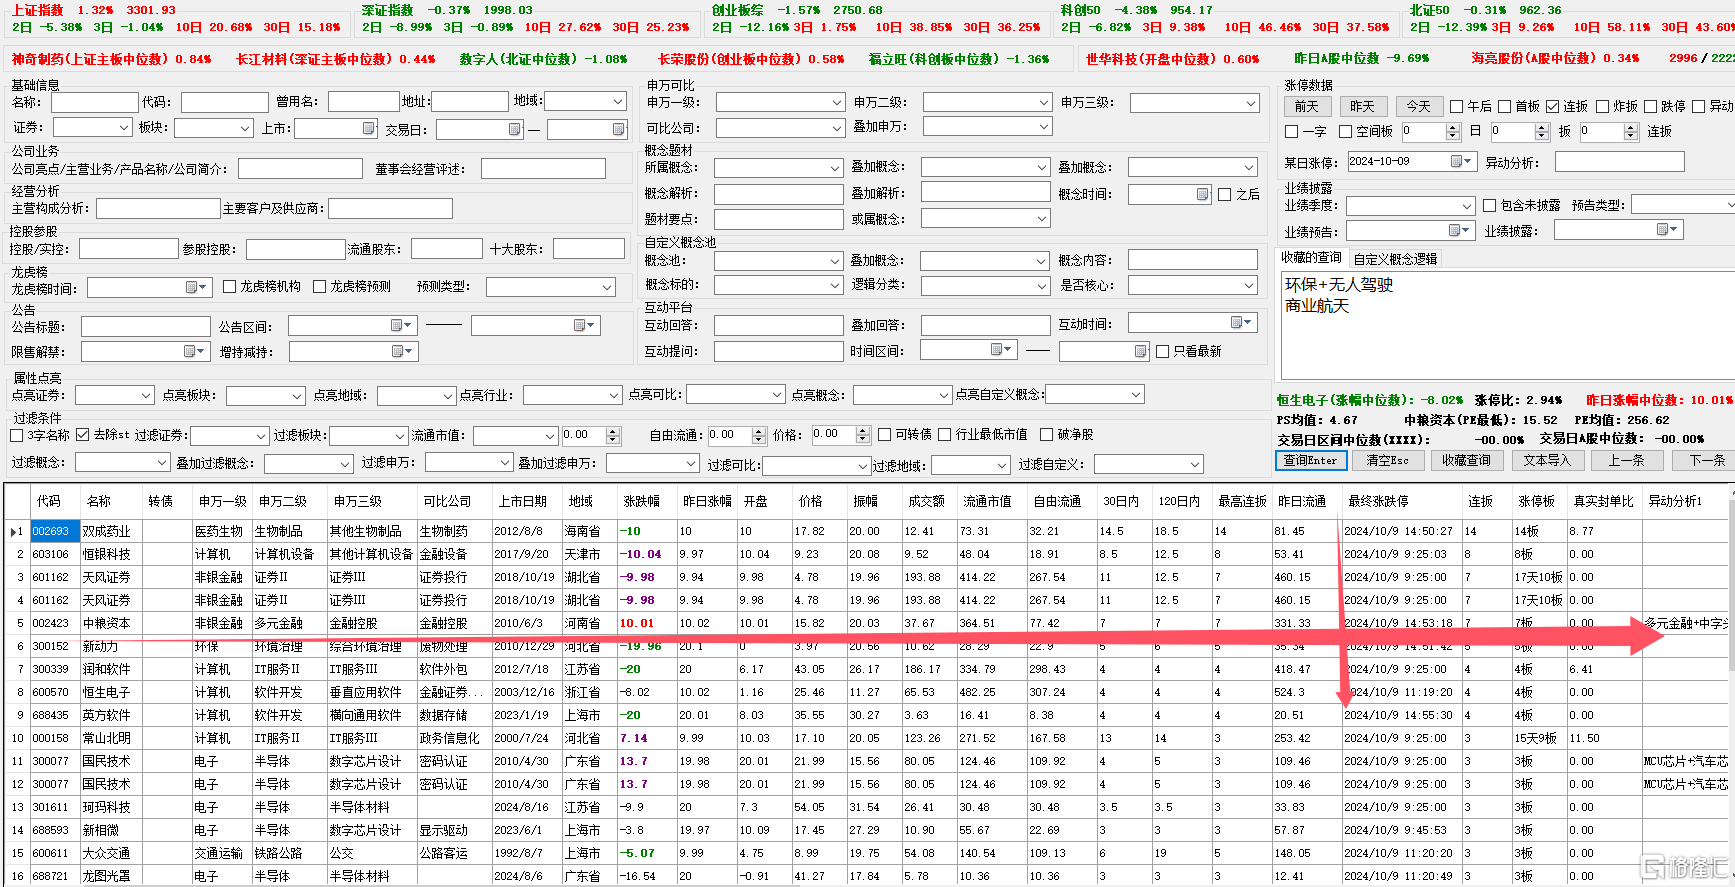
Task: Check the 首板 checkbox
Action: 1504,106
